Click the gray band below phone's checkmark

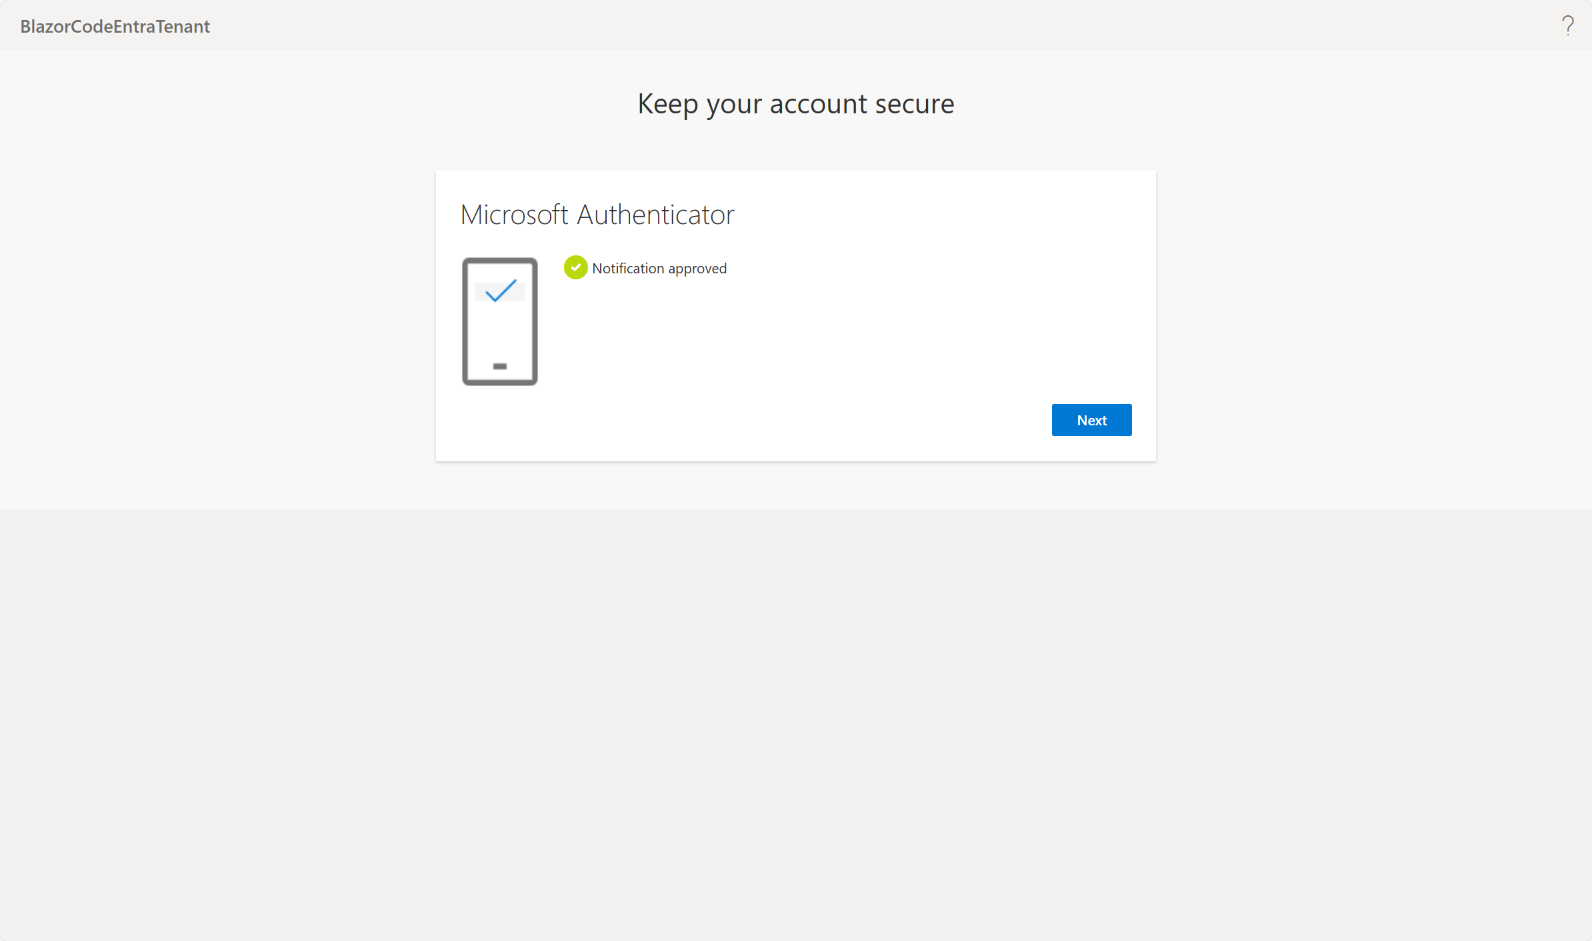tap(515, 297)
